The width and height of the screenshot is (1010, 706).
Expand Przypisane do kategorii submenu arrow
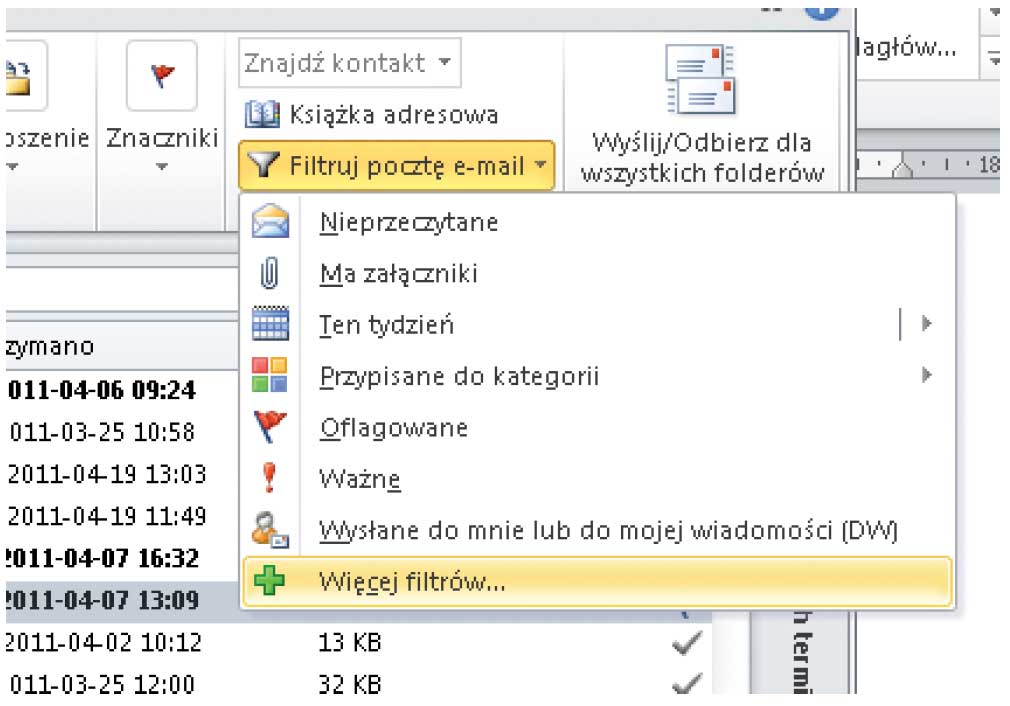point(927,376)
